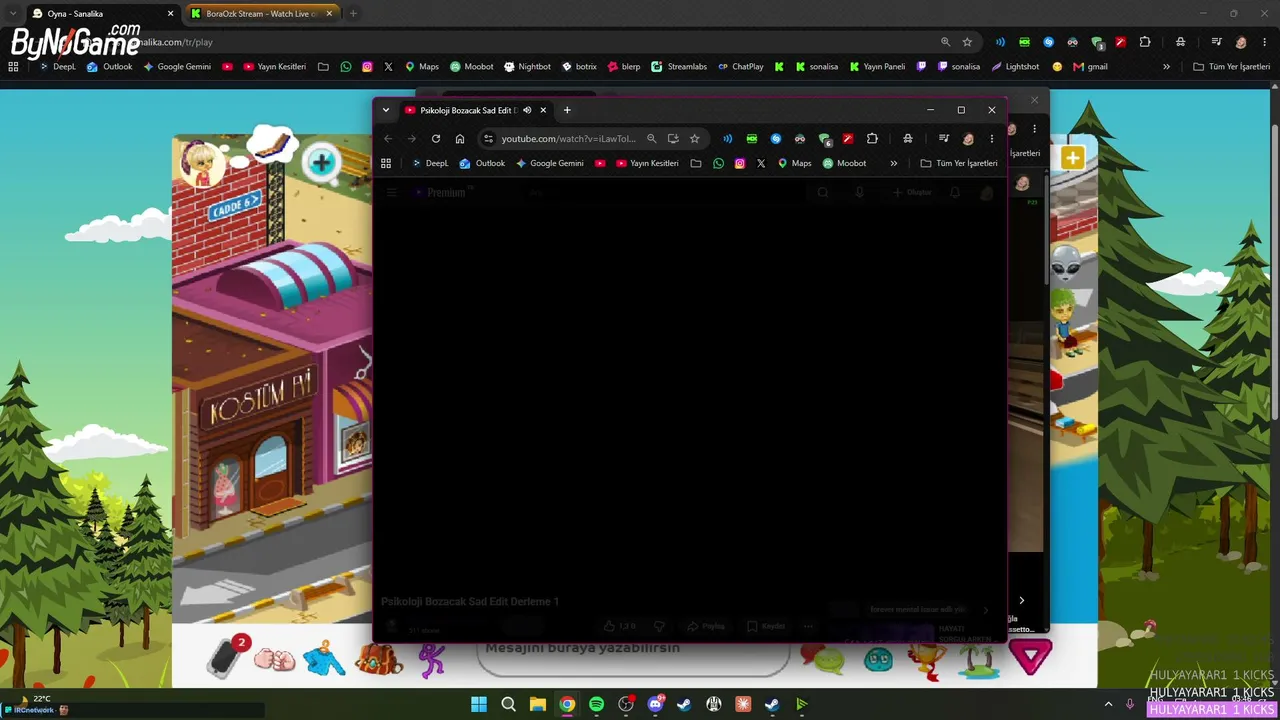Open WhatsApp bookmark in the YouTube window
This screenshot has width=1280, height=720.
(x=718, y=163)
